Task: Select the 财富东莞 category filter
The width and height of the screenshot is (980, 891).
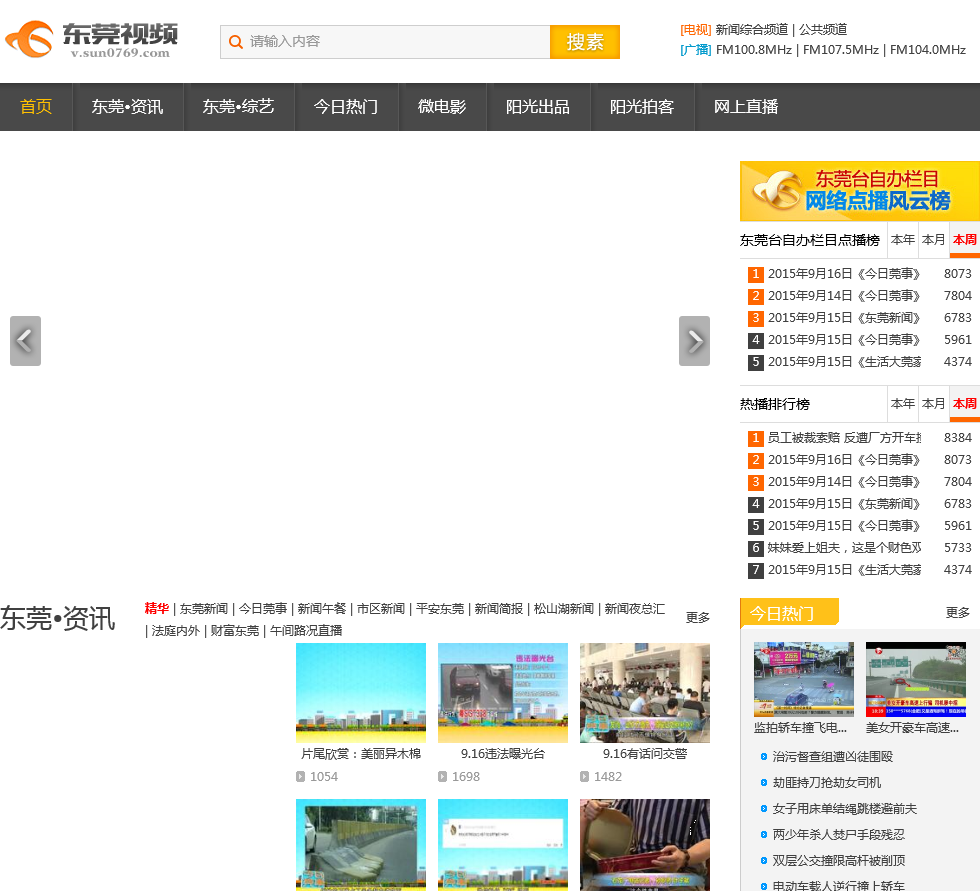Action: click(235, 631)
